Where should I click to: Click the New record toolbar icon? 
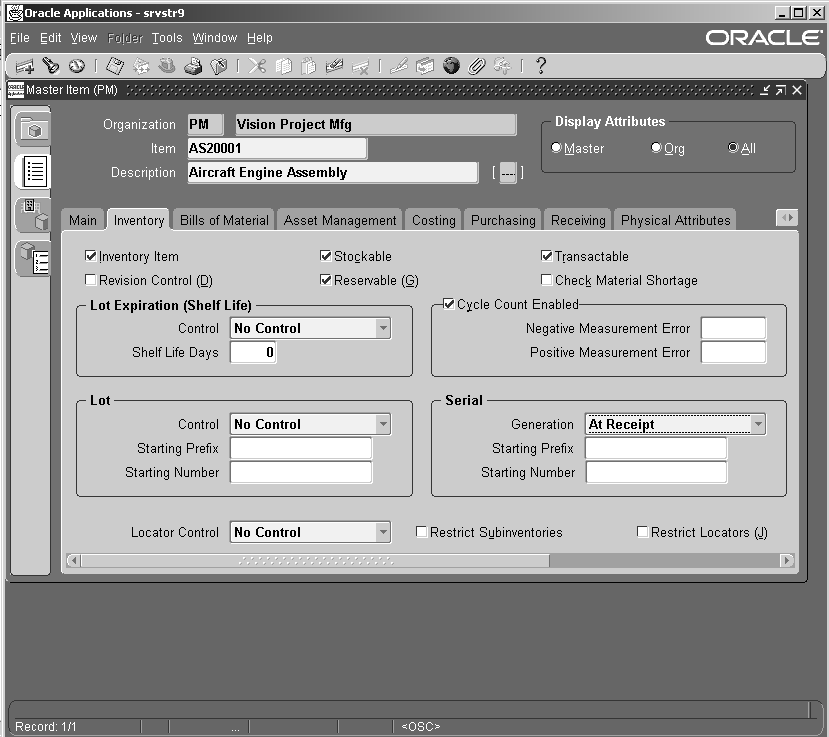tap(24, 66)
